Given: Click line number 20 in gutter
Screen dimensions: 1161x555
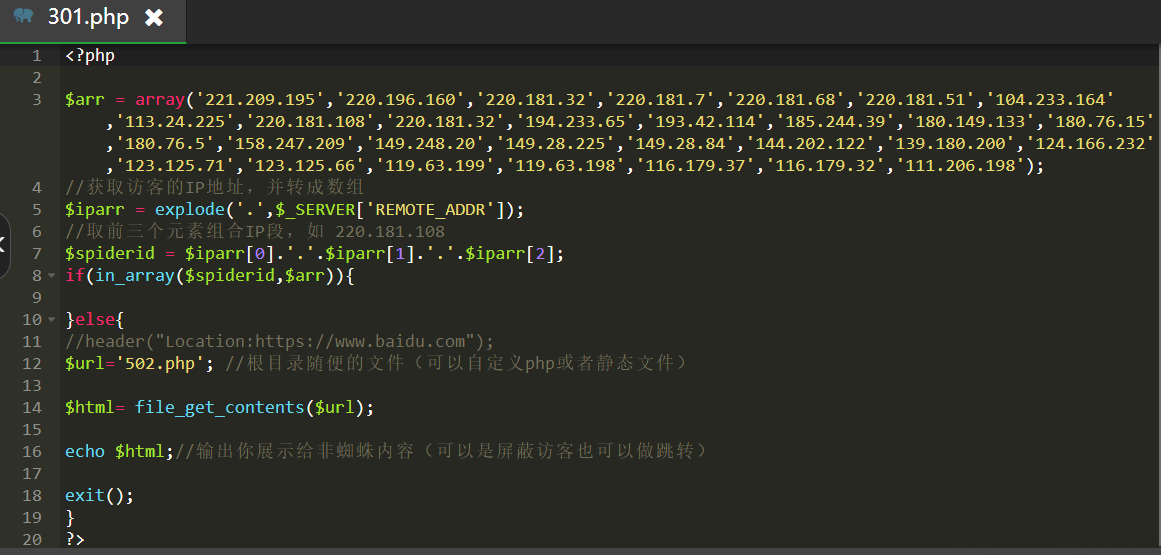Looking at the screenshot, I should click(32, 539).
